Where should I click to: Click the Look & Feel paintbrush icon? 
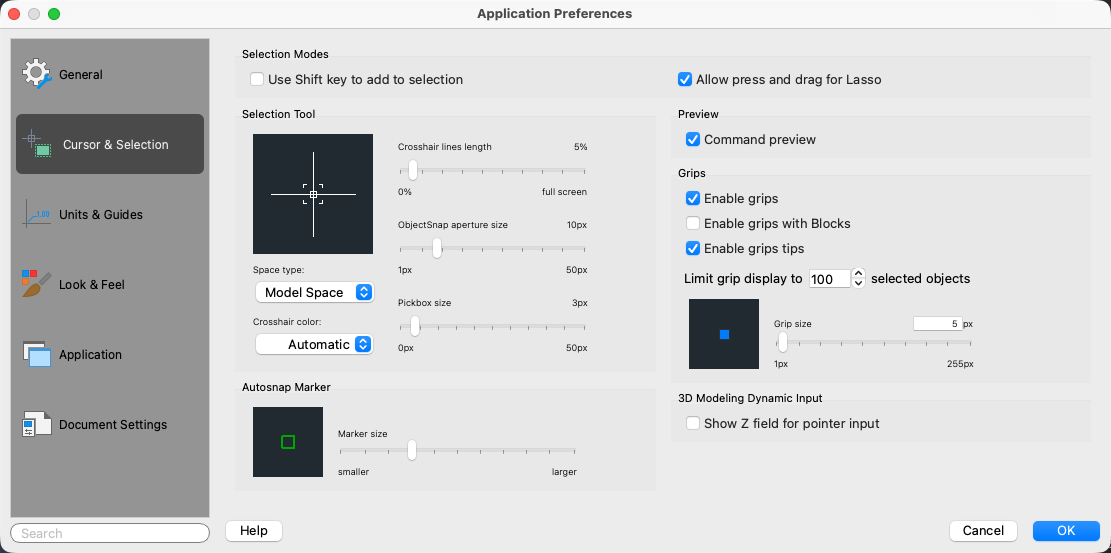pos(37,284)
